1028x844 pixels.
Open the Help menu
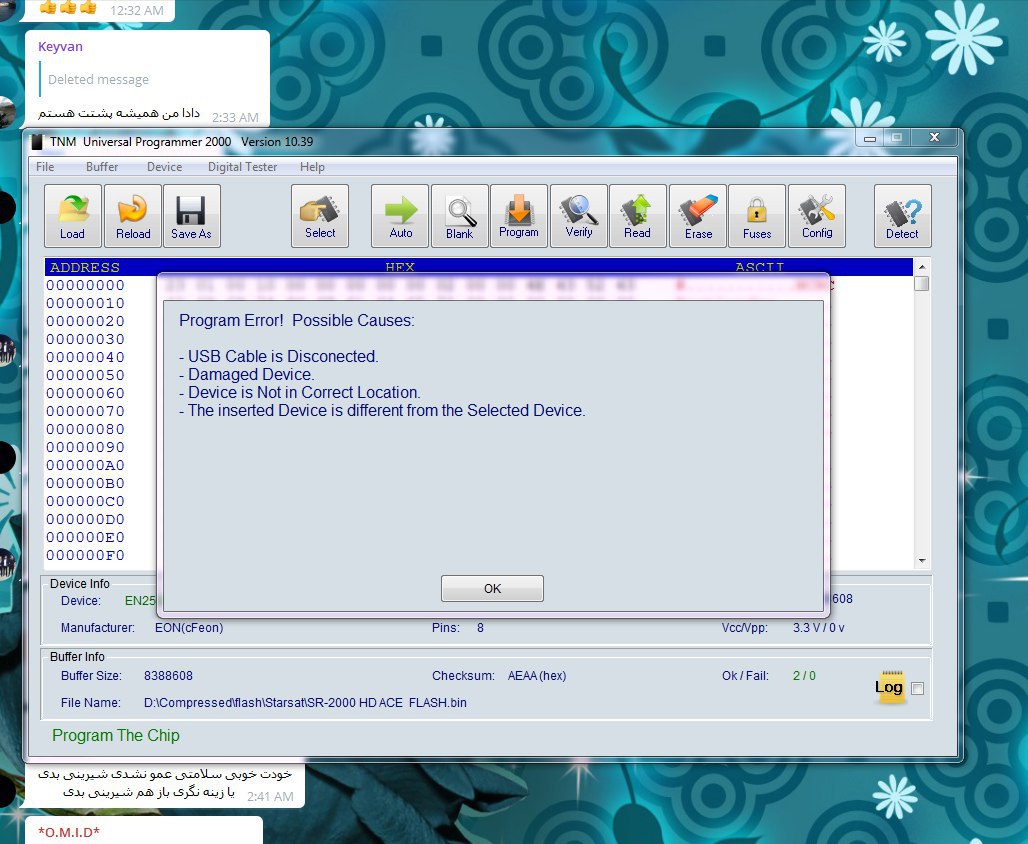(x=312, y=167)
